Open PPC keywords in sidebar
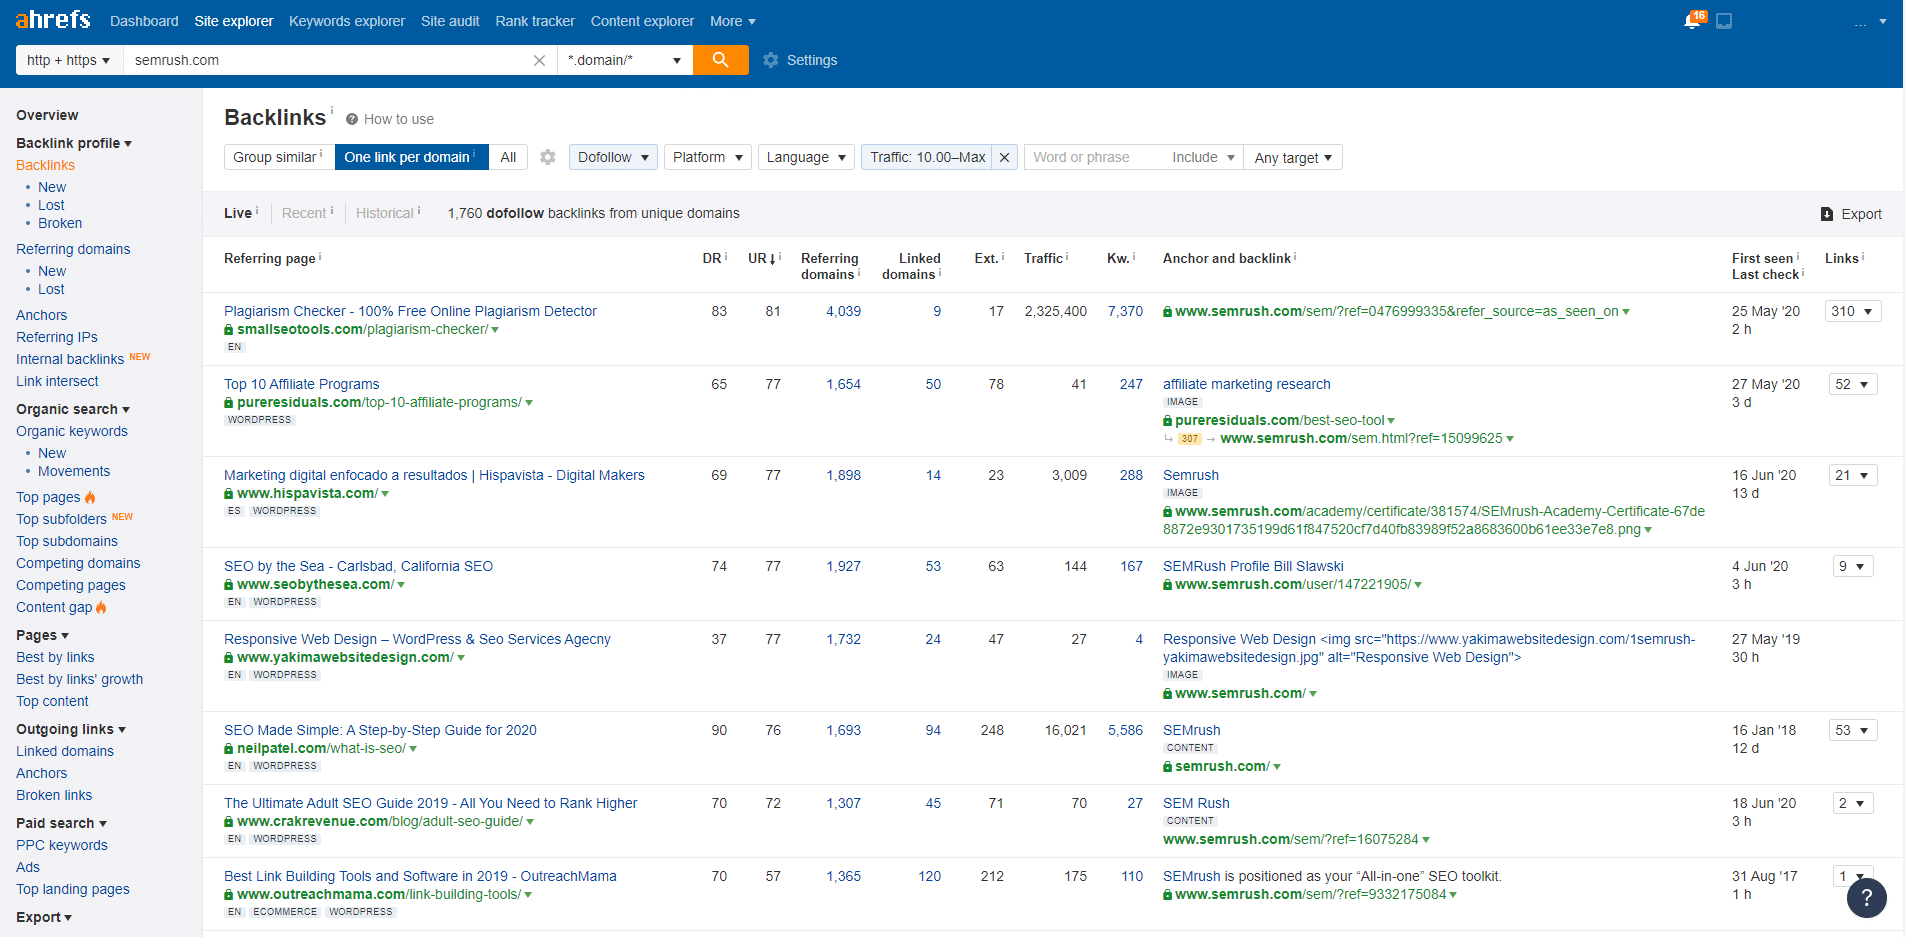The height and width of the screenshot is (937, 1905). click(x=62, y=845)
